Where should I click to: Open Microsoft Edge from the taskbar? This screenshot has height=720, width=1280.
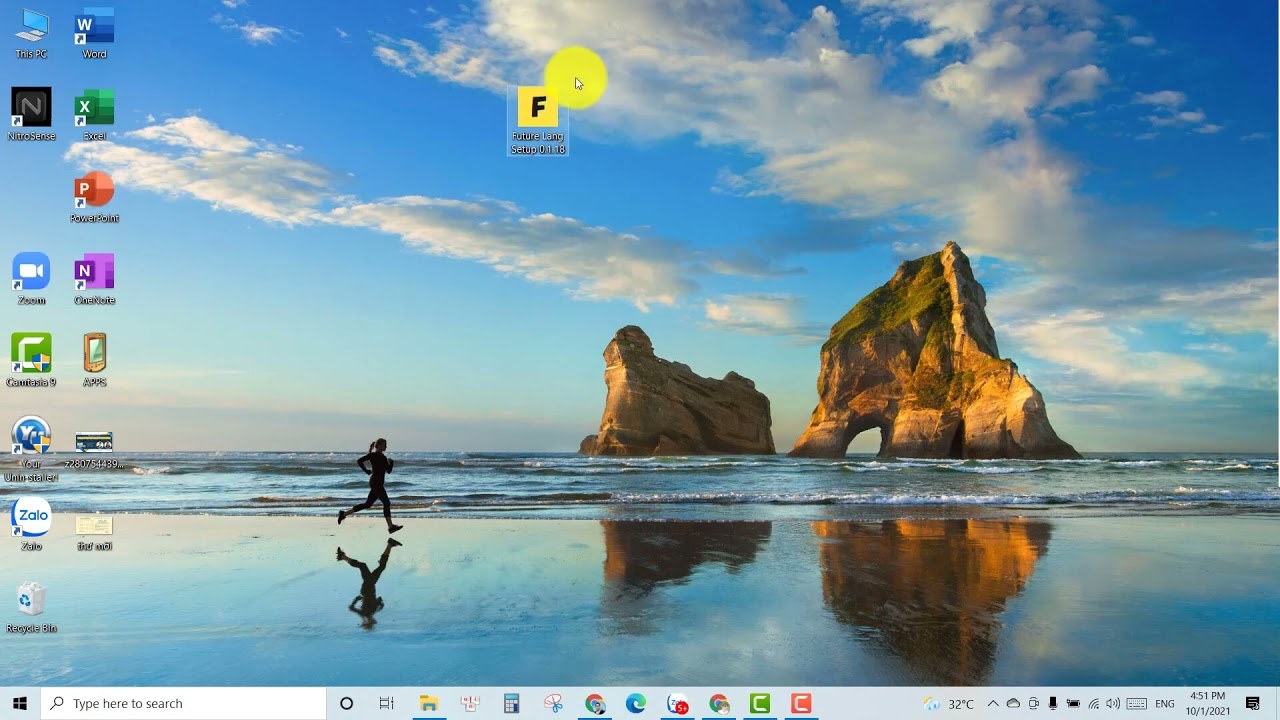pos(636,704)
